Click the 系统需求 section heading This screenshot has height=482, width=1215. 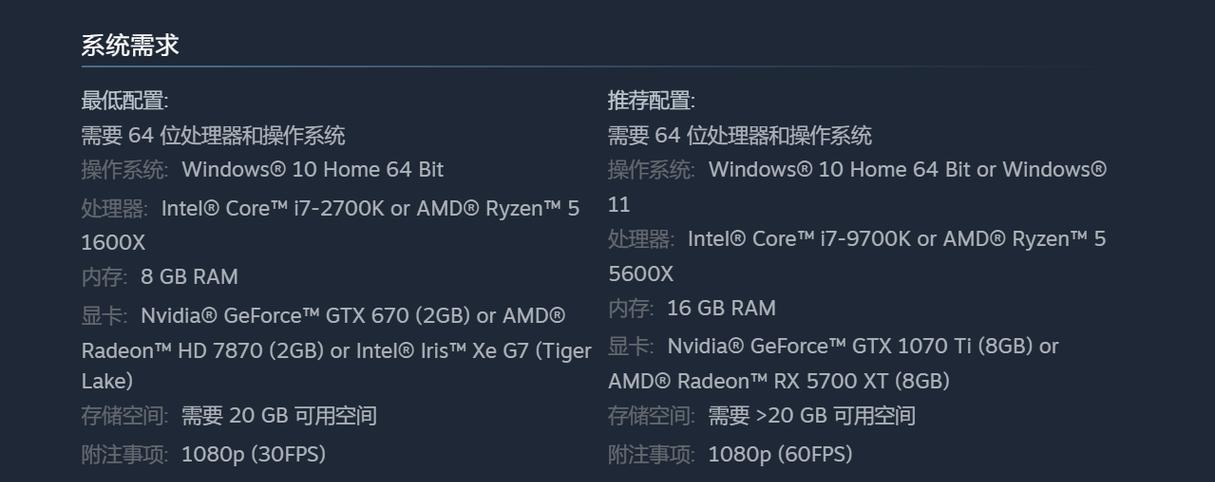tap(130, 45)
